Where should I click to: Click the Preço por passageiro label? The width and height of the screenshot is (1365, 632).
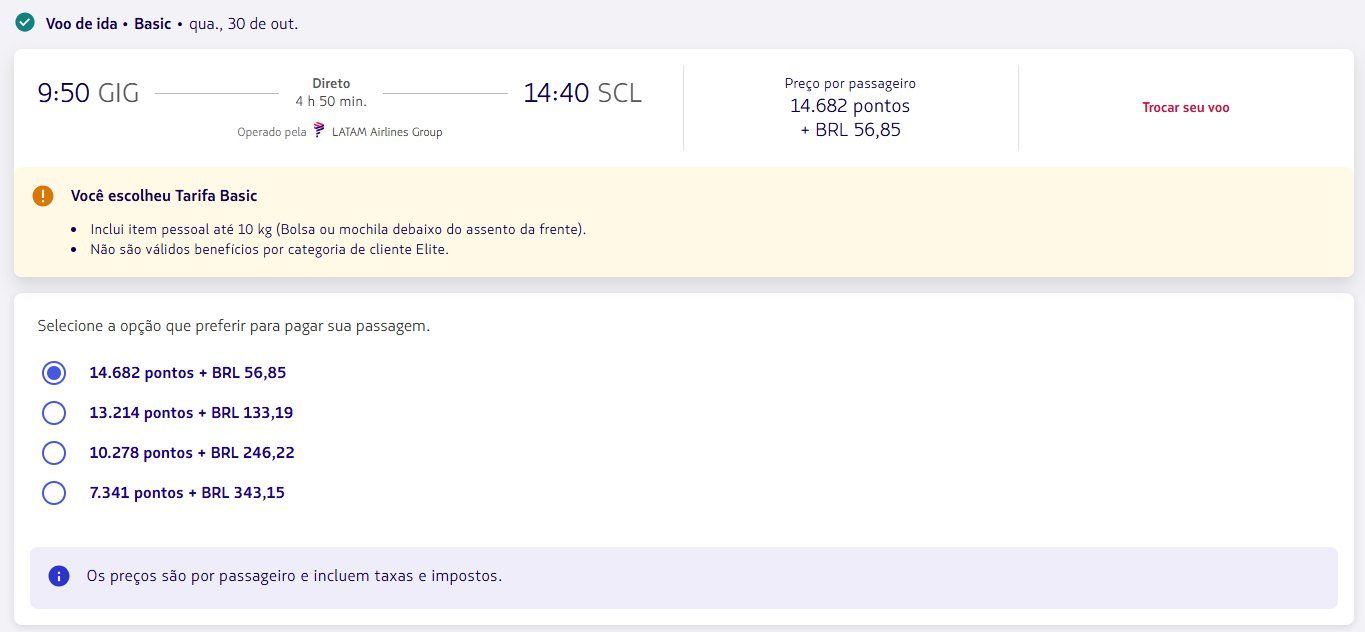[850, 84]
